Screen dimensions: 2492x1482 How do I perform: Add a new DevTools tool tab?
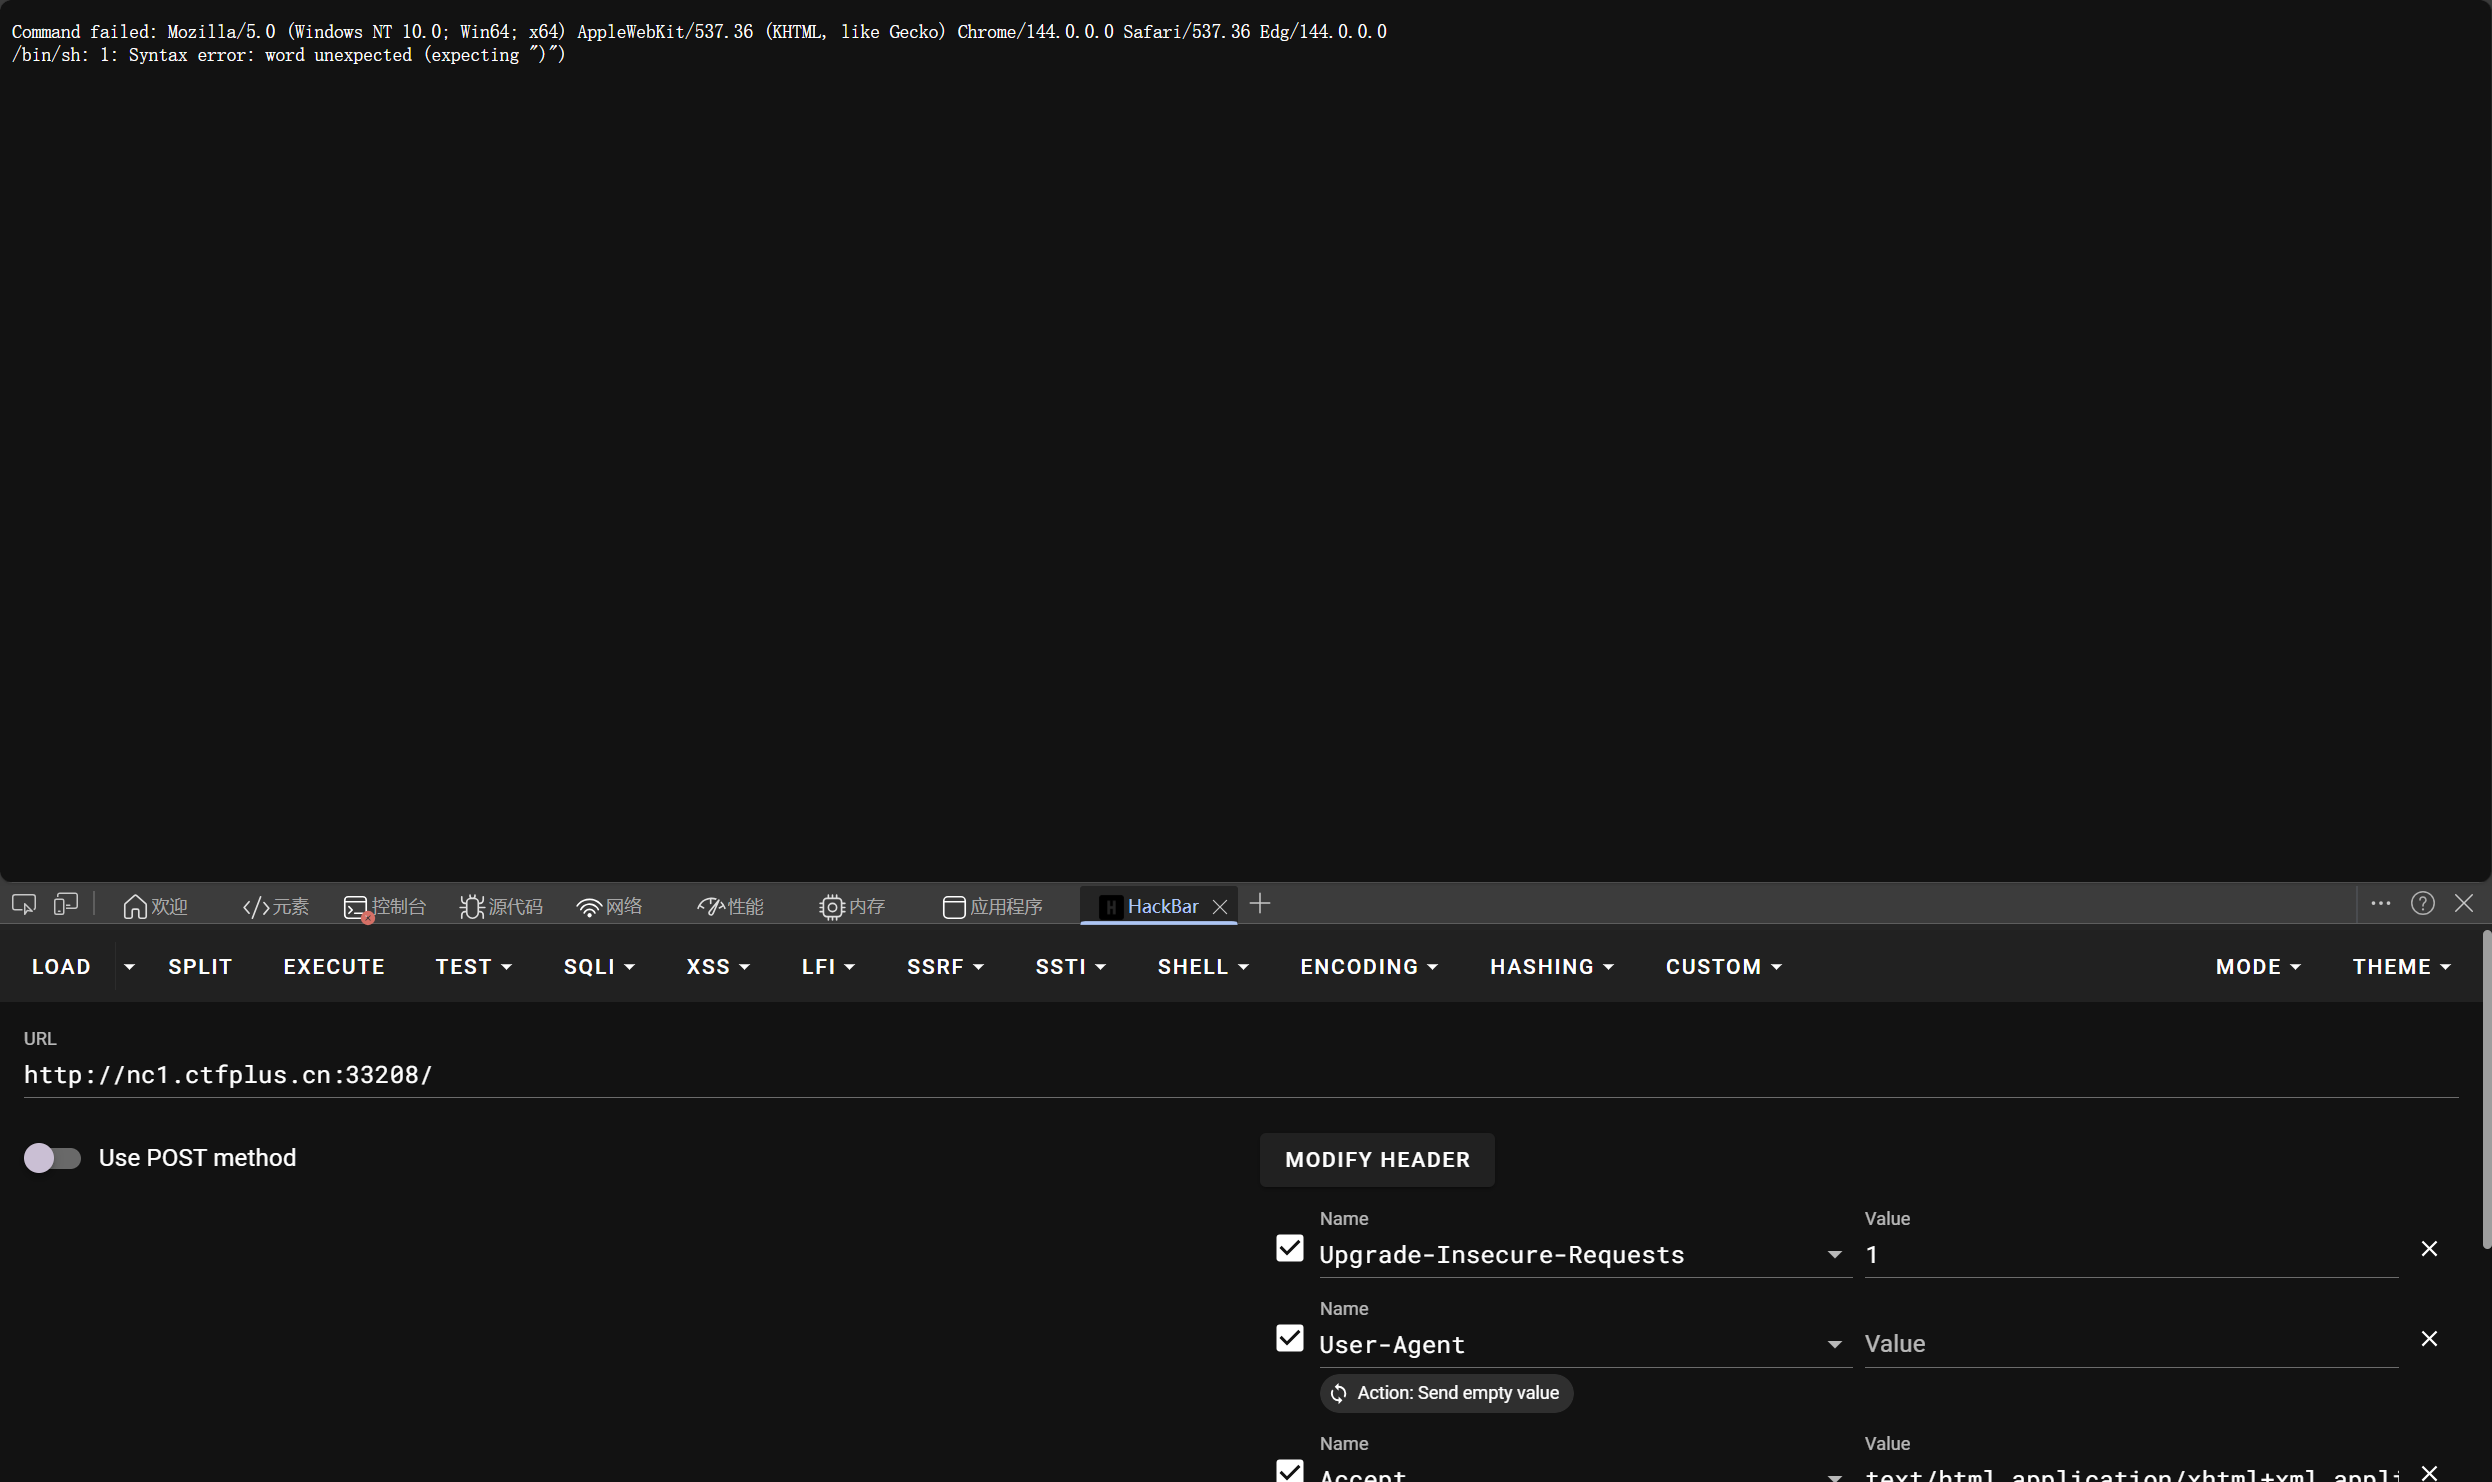pyautogui.click(x=1260, y=904)
